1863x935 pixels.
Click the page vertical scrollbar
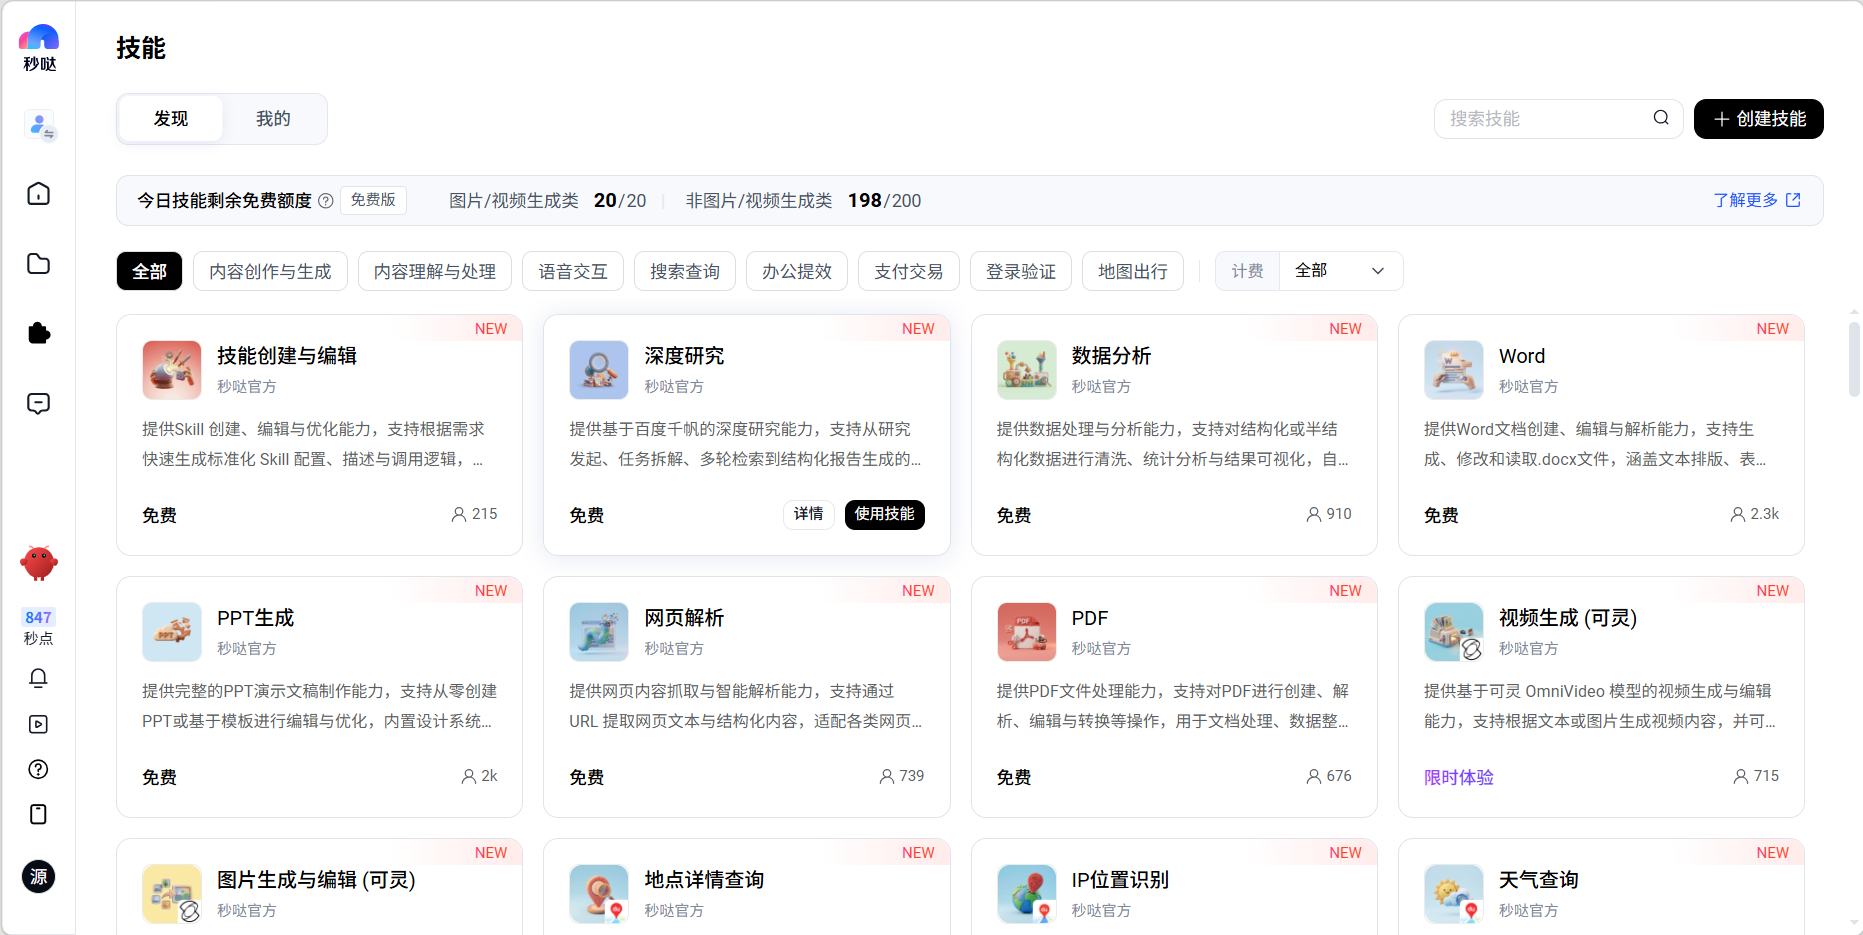coord(1854,360)
